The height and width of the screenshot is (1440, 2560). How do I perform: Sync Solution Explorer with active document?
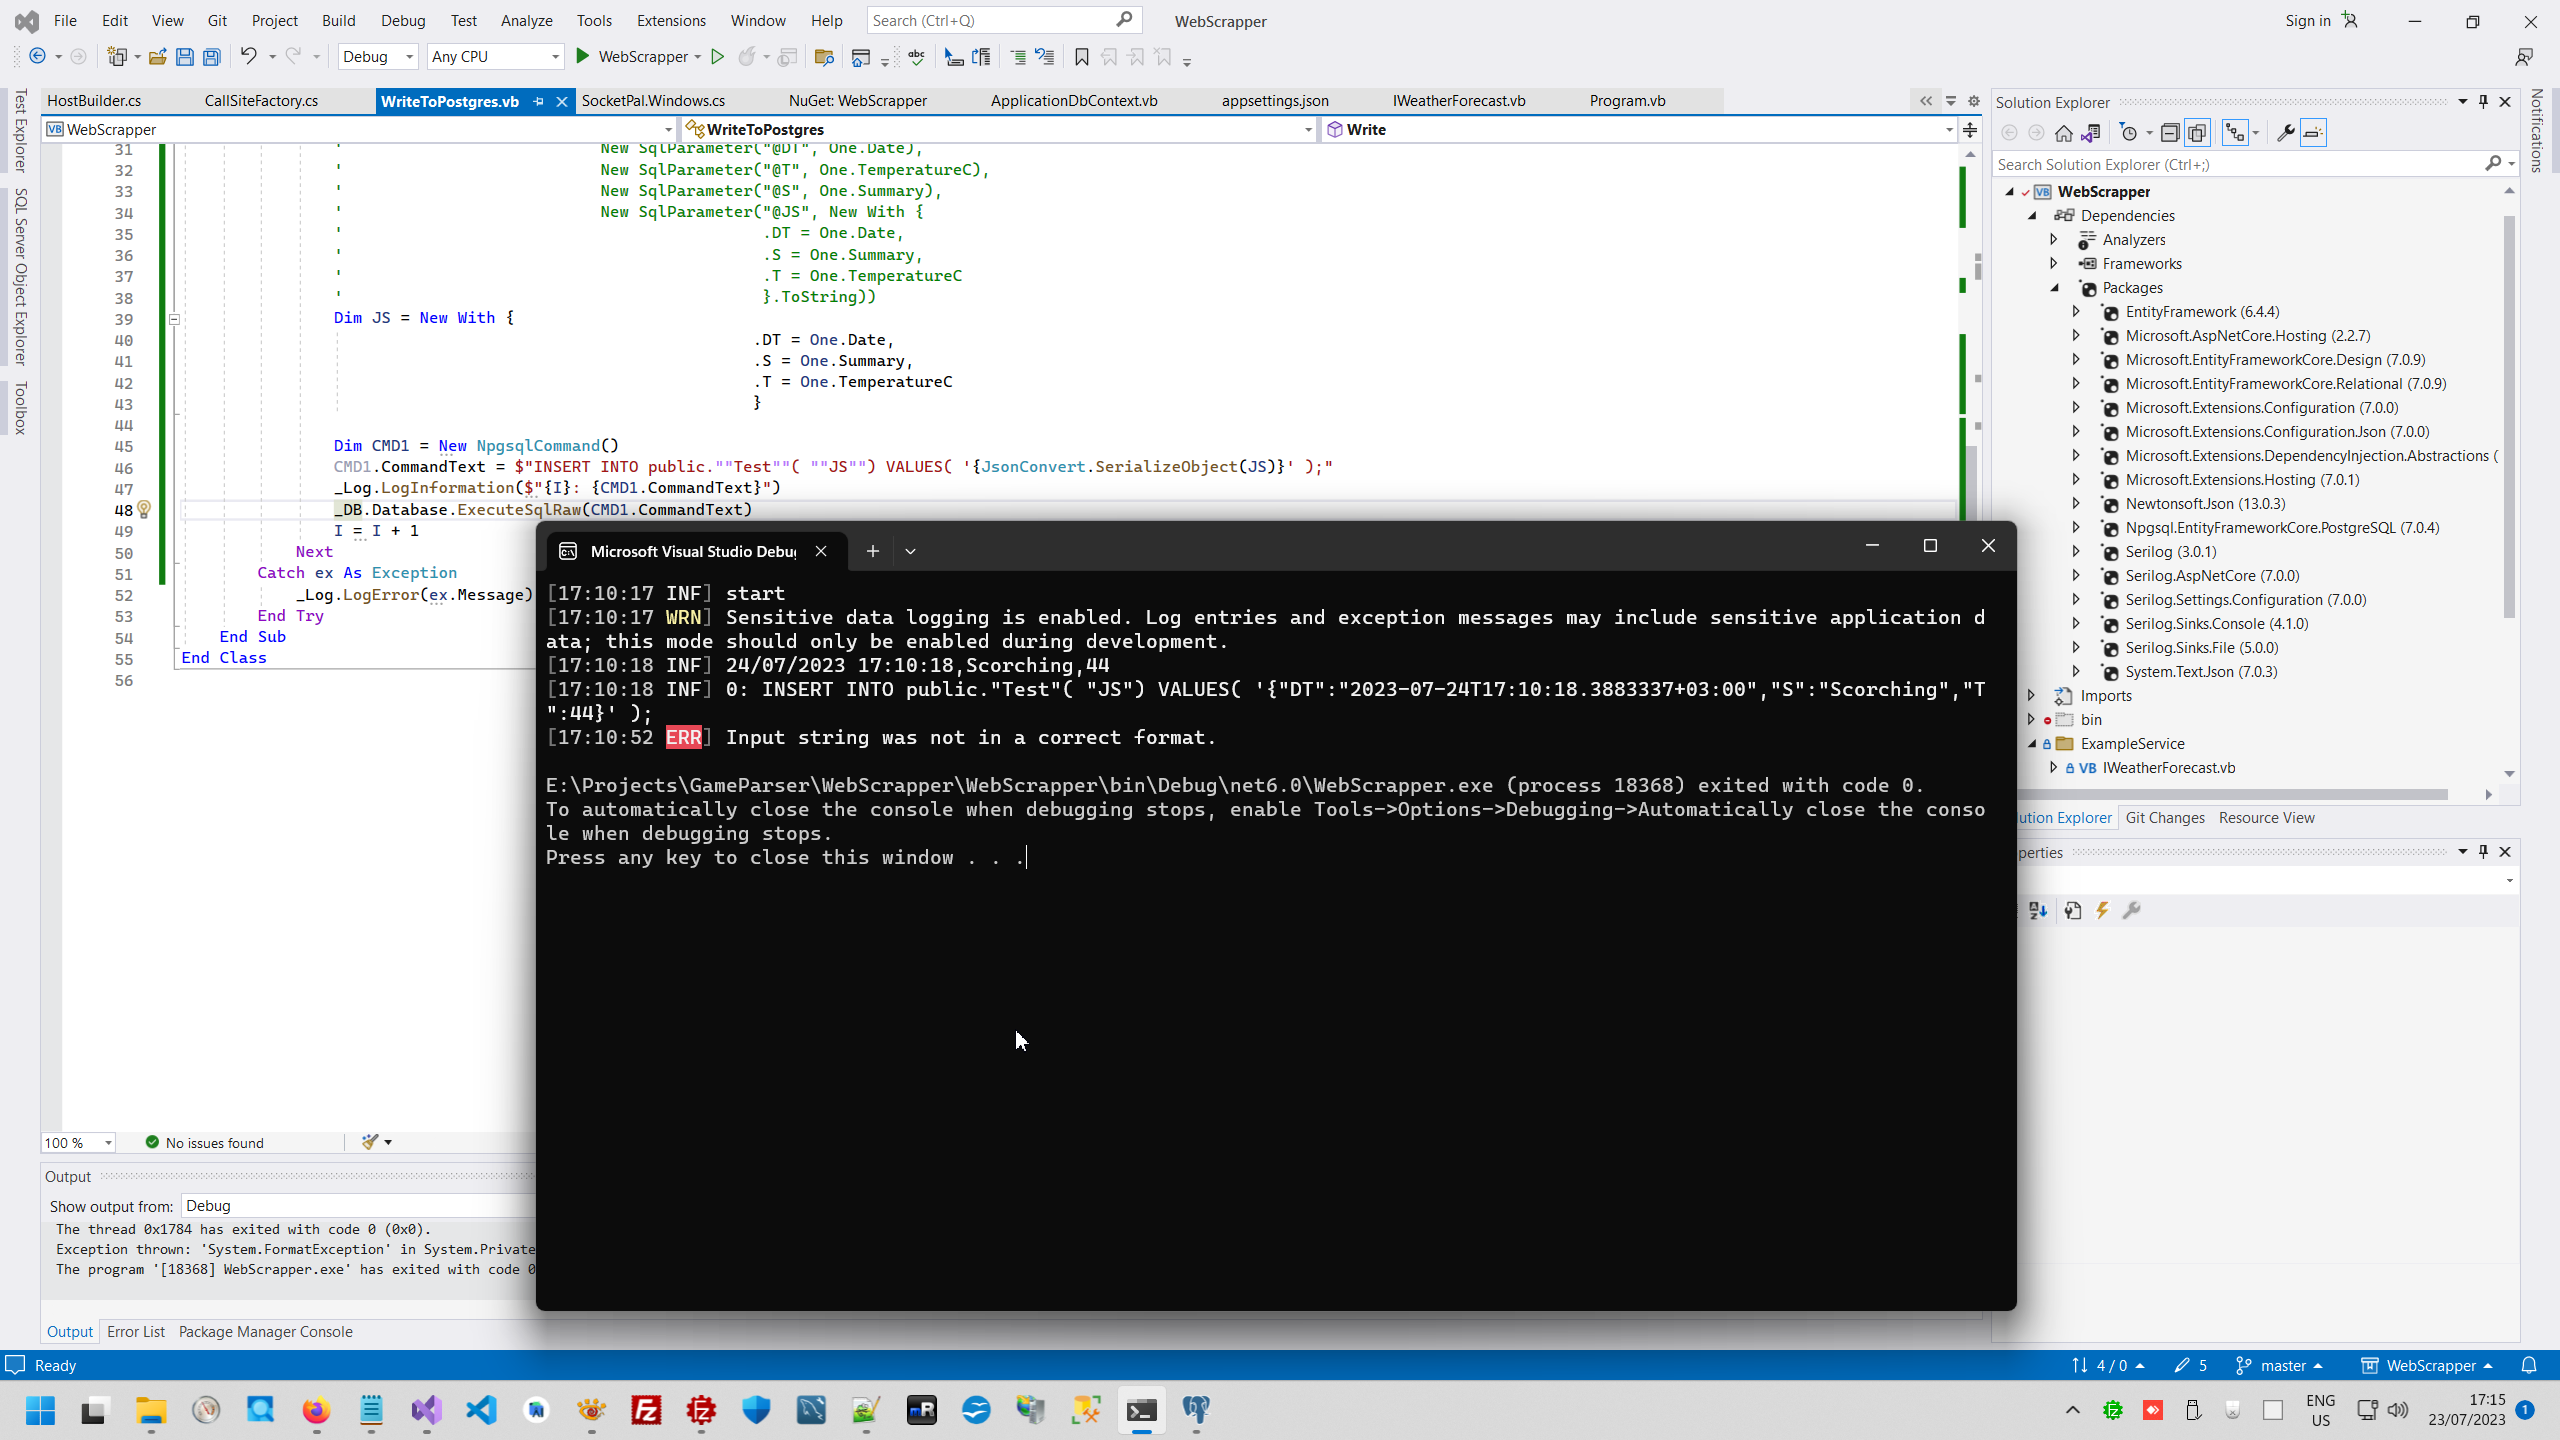2090,132
